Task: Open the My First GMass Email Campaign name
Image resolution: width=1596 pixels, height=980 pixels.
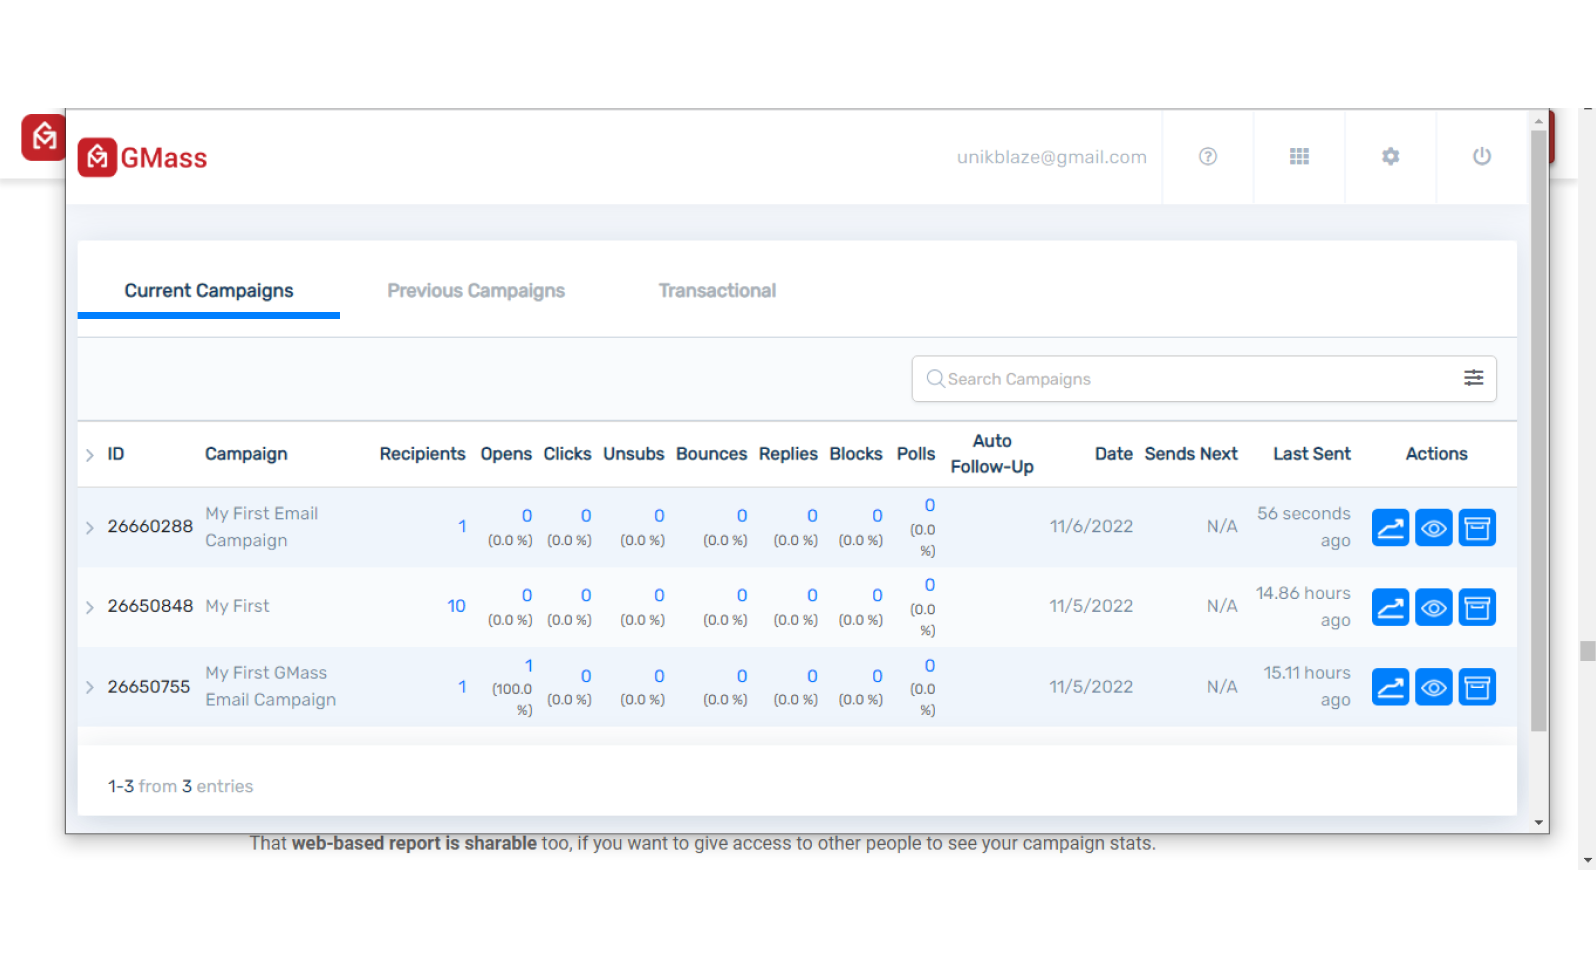Action: pos(271,686)
